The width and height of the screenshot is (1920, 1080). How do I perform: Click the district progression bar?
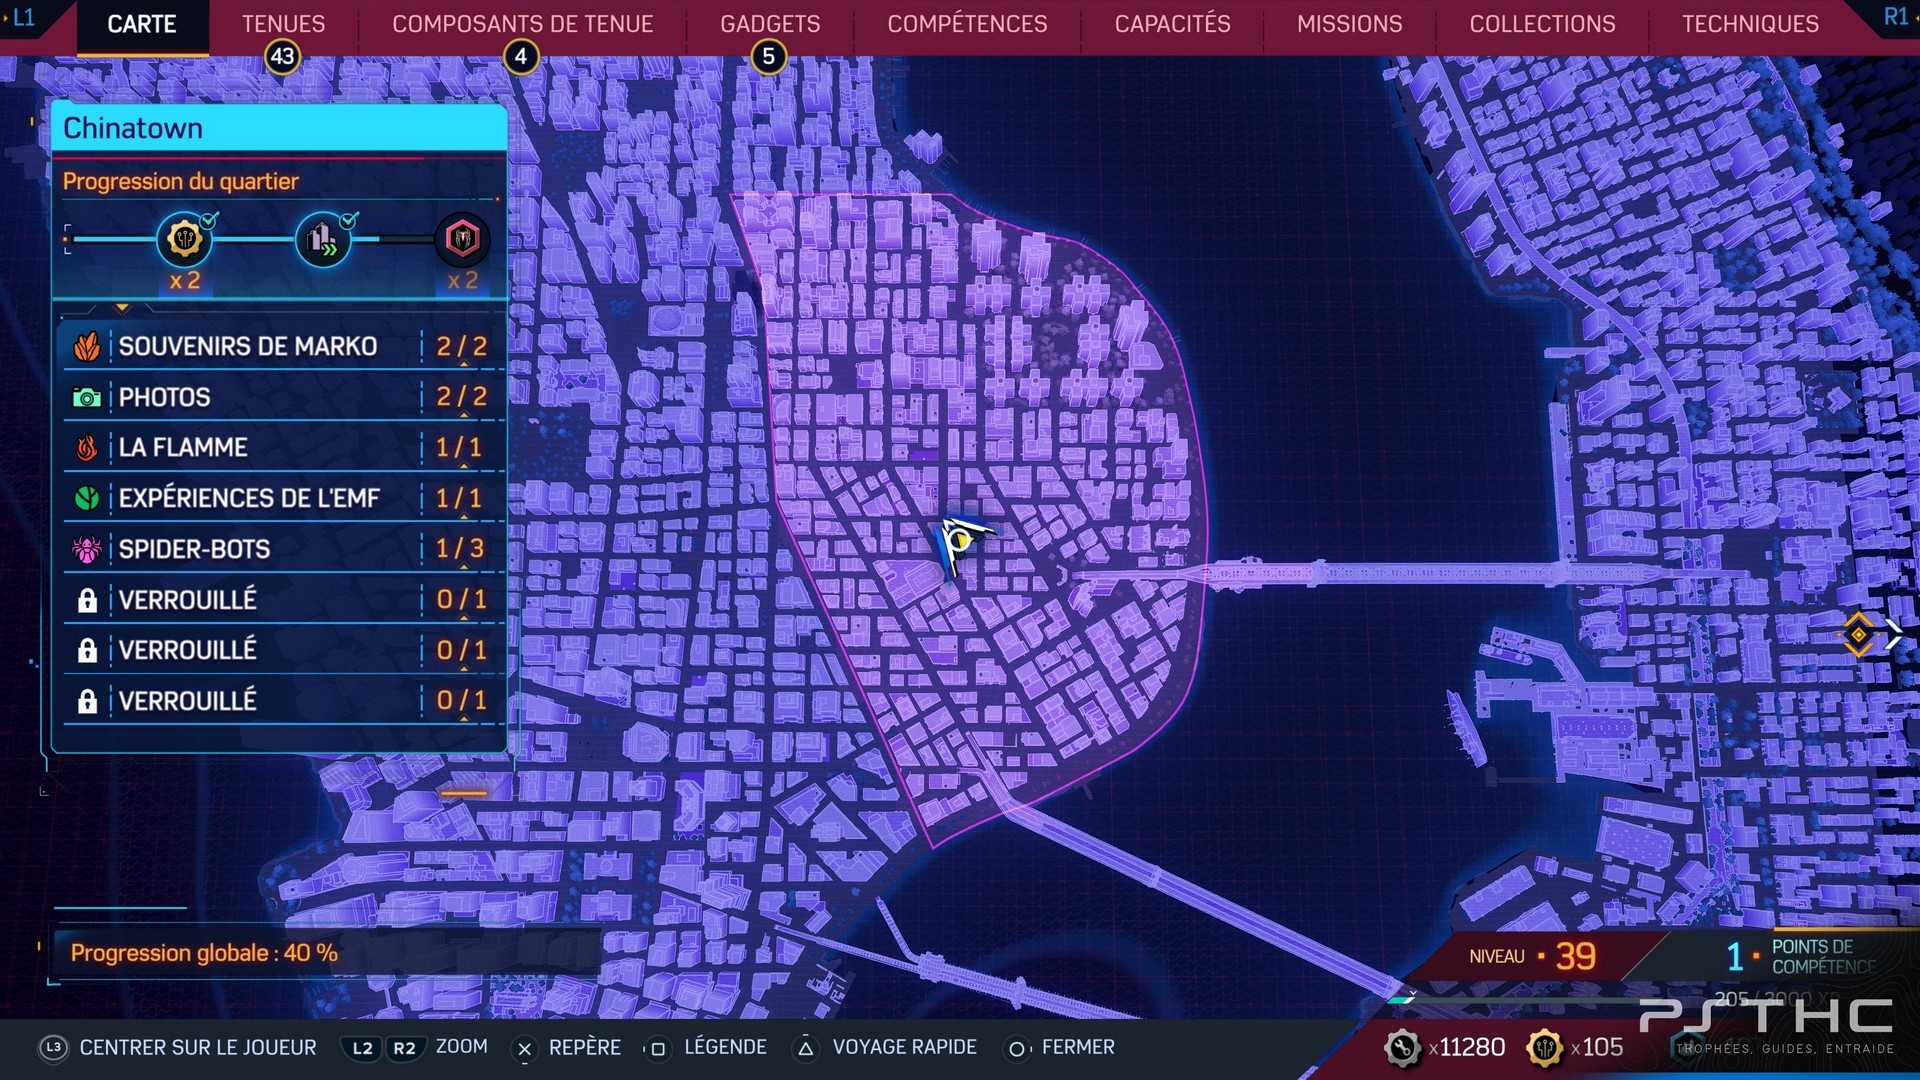(278, 239)
